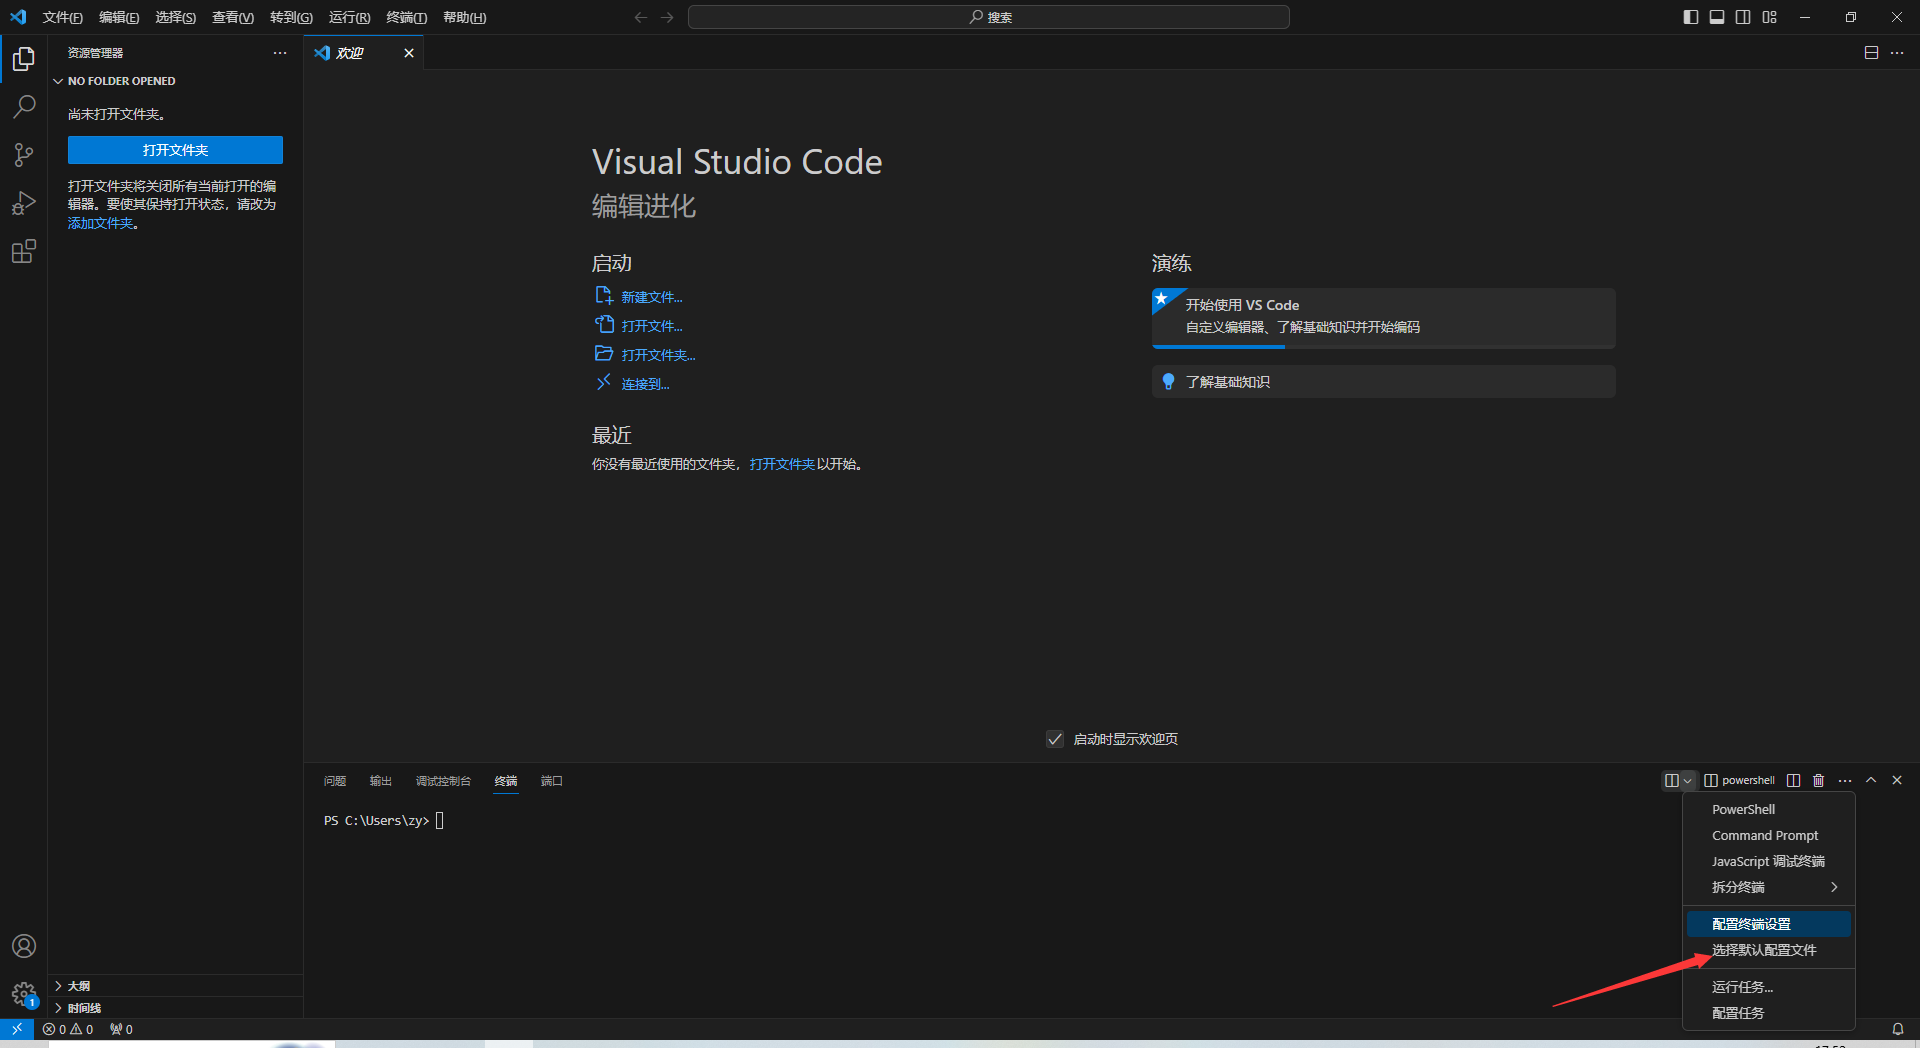Open the Accounts menu icon
This screenshot has width=1920, height=1048.
point(24,946)
